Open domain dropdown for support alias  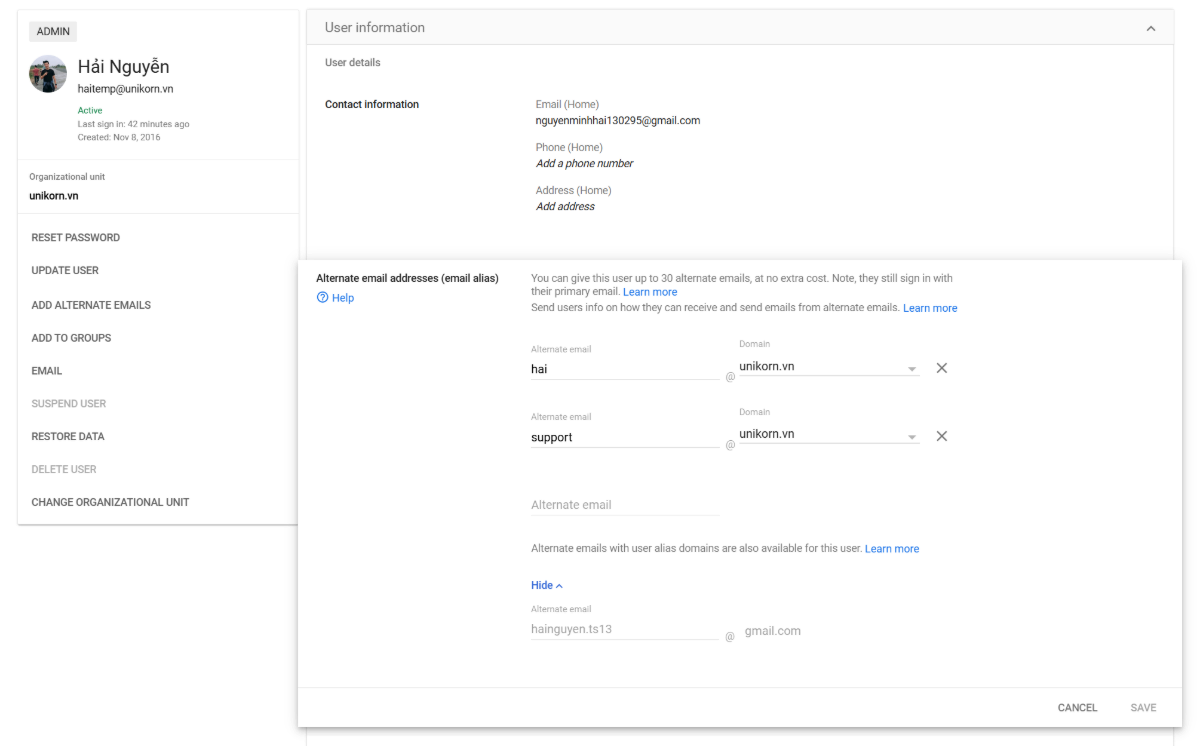(911, 437)
